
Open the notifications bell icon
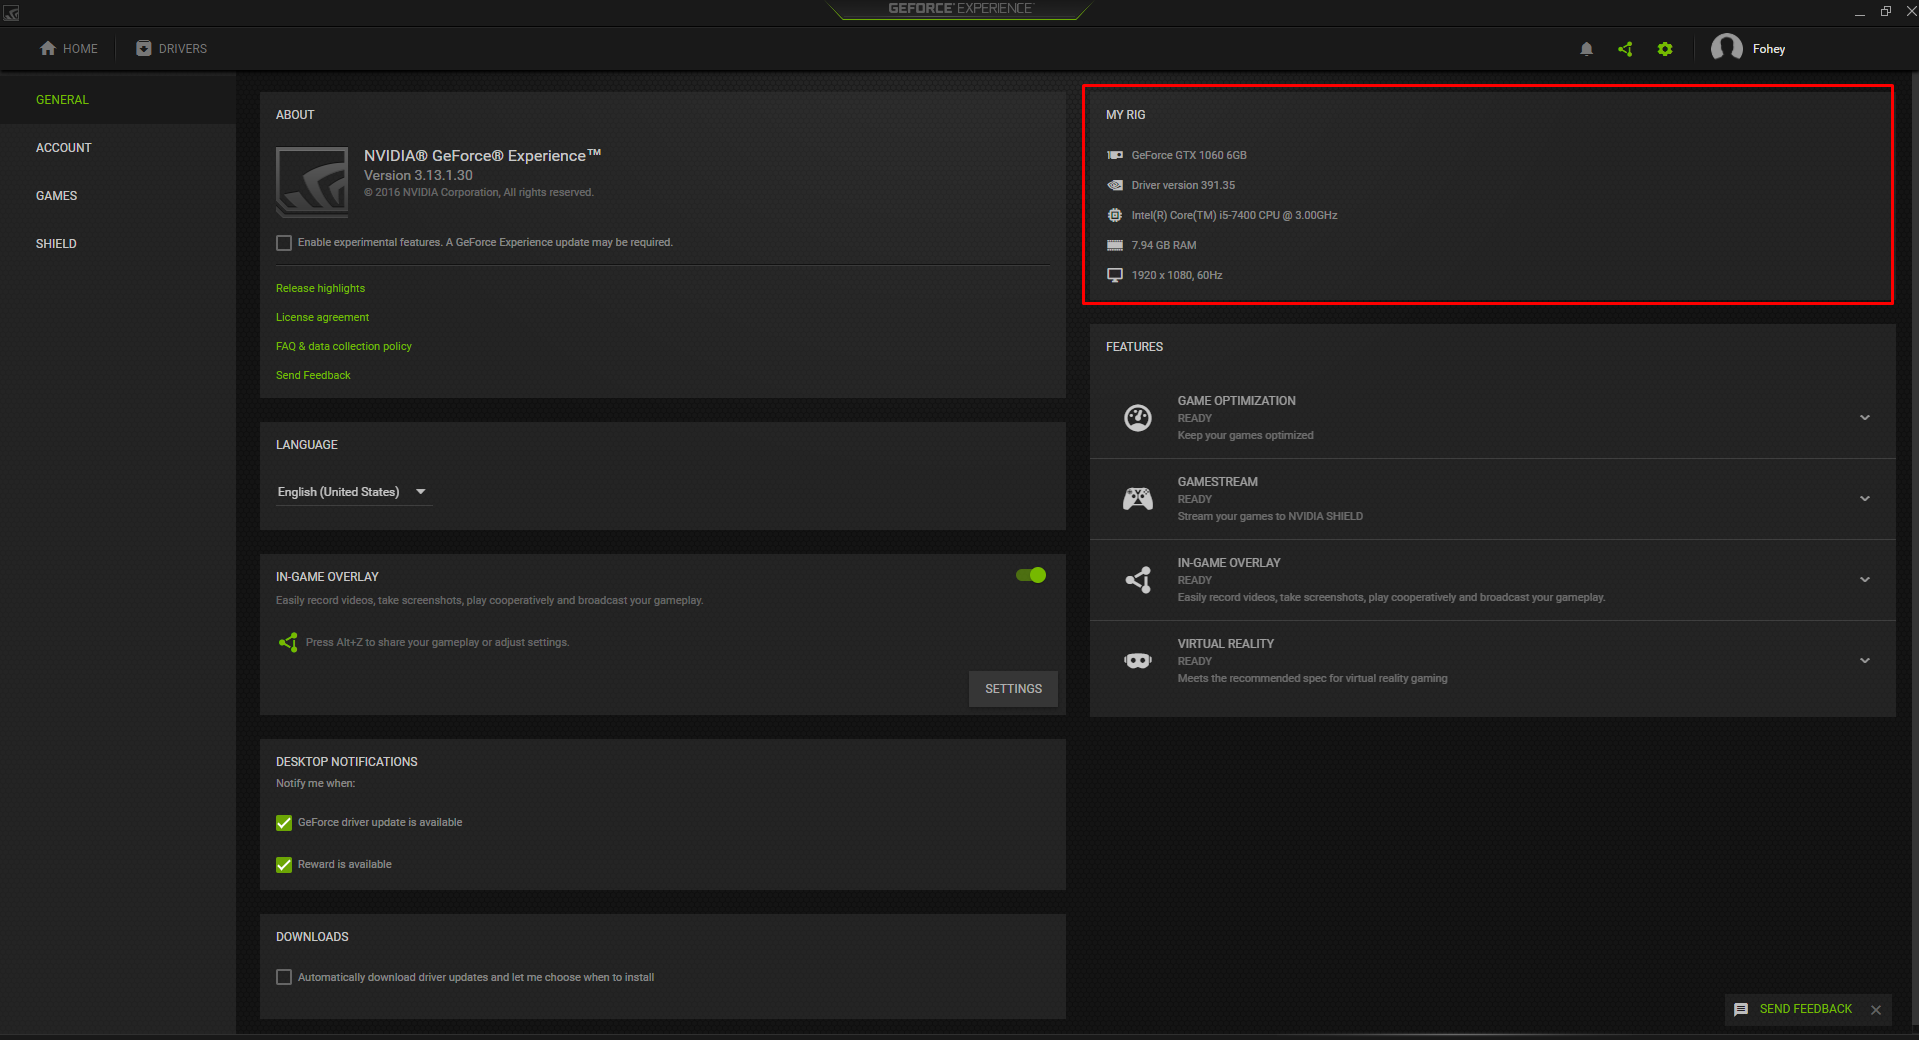1586,49
